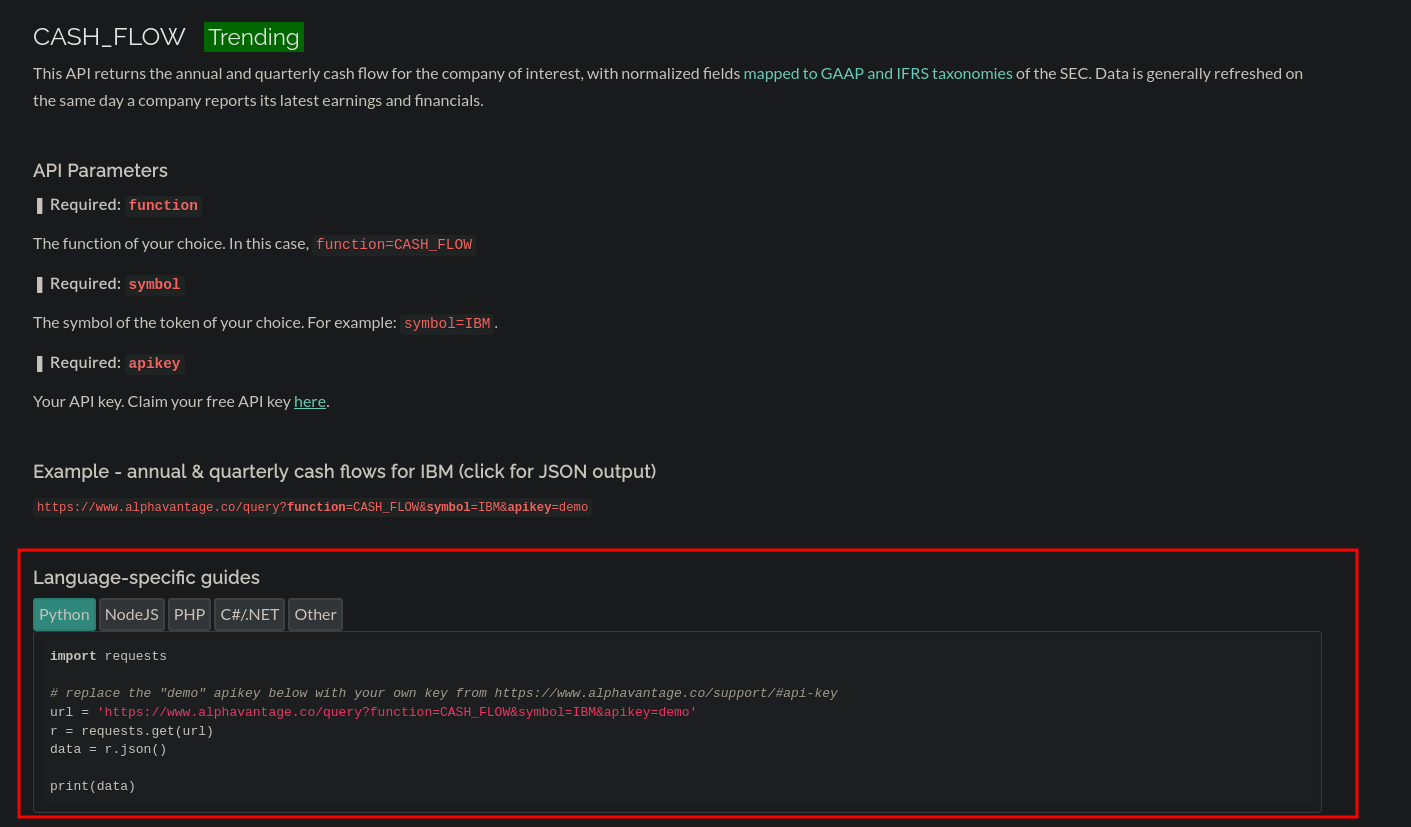Click the symbol required parameter badge
Viewport: 1411px width, 827px height.
(x=154, y=284)
